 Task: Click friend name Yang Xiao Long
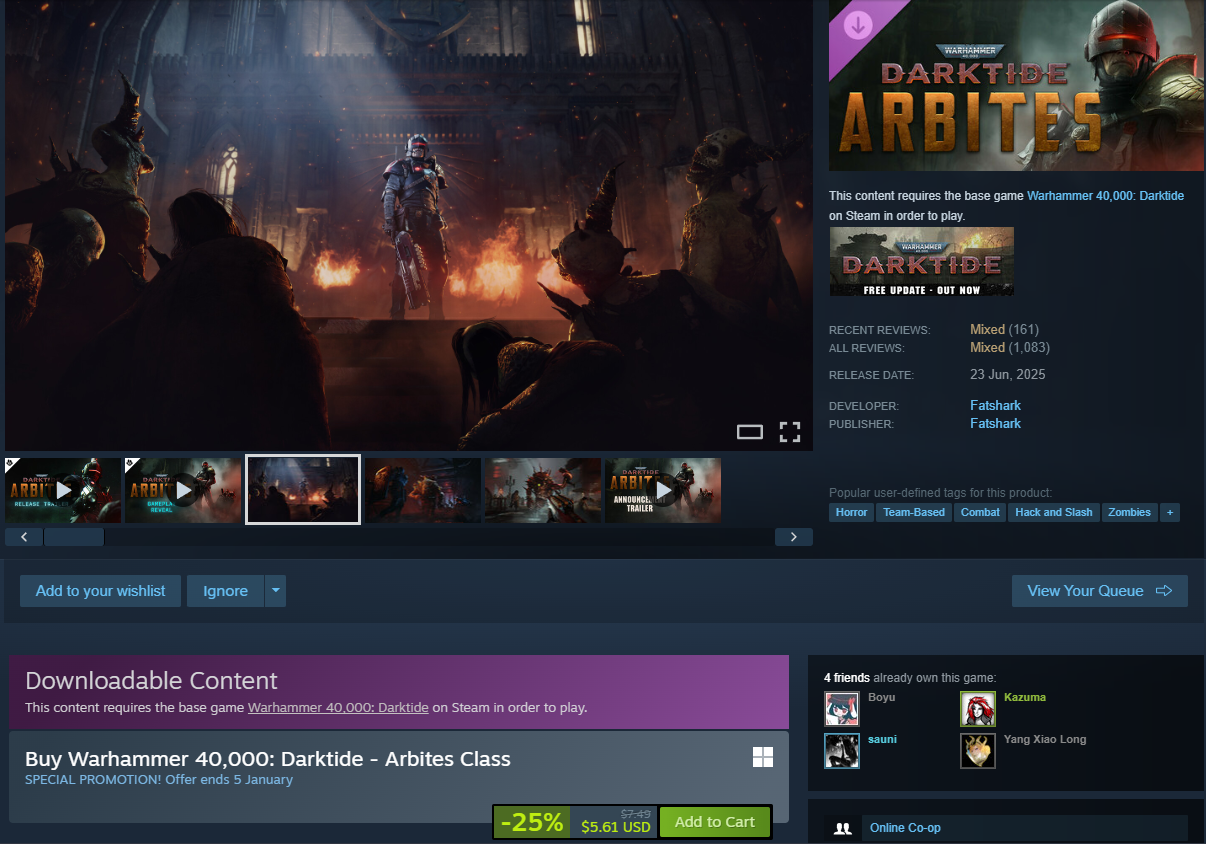1045,739
